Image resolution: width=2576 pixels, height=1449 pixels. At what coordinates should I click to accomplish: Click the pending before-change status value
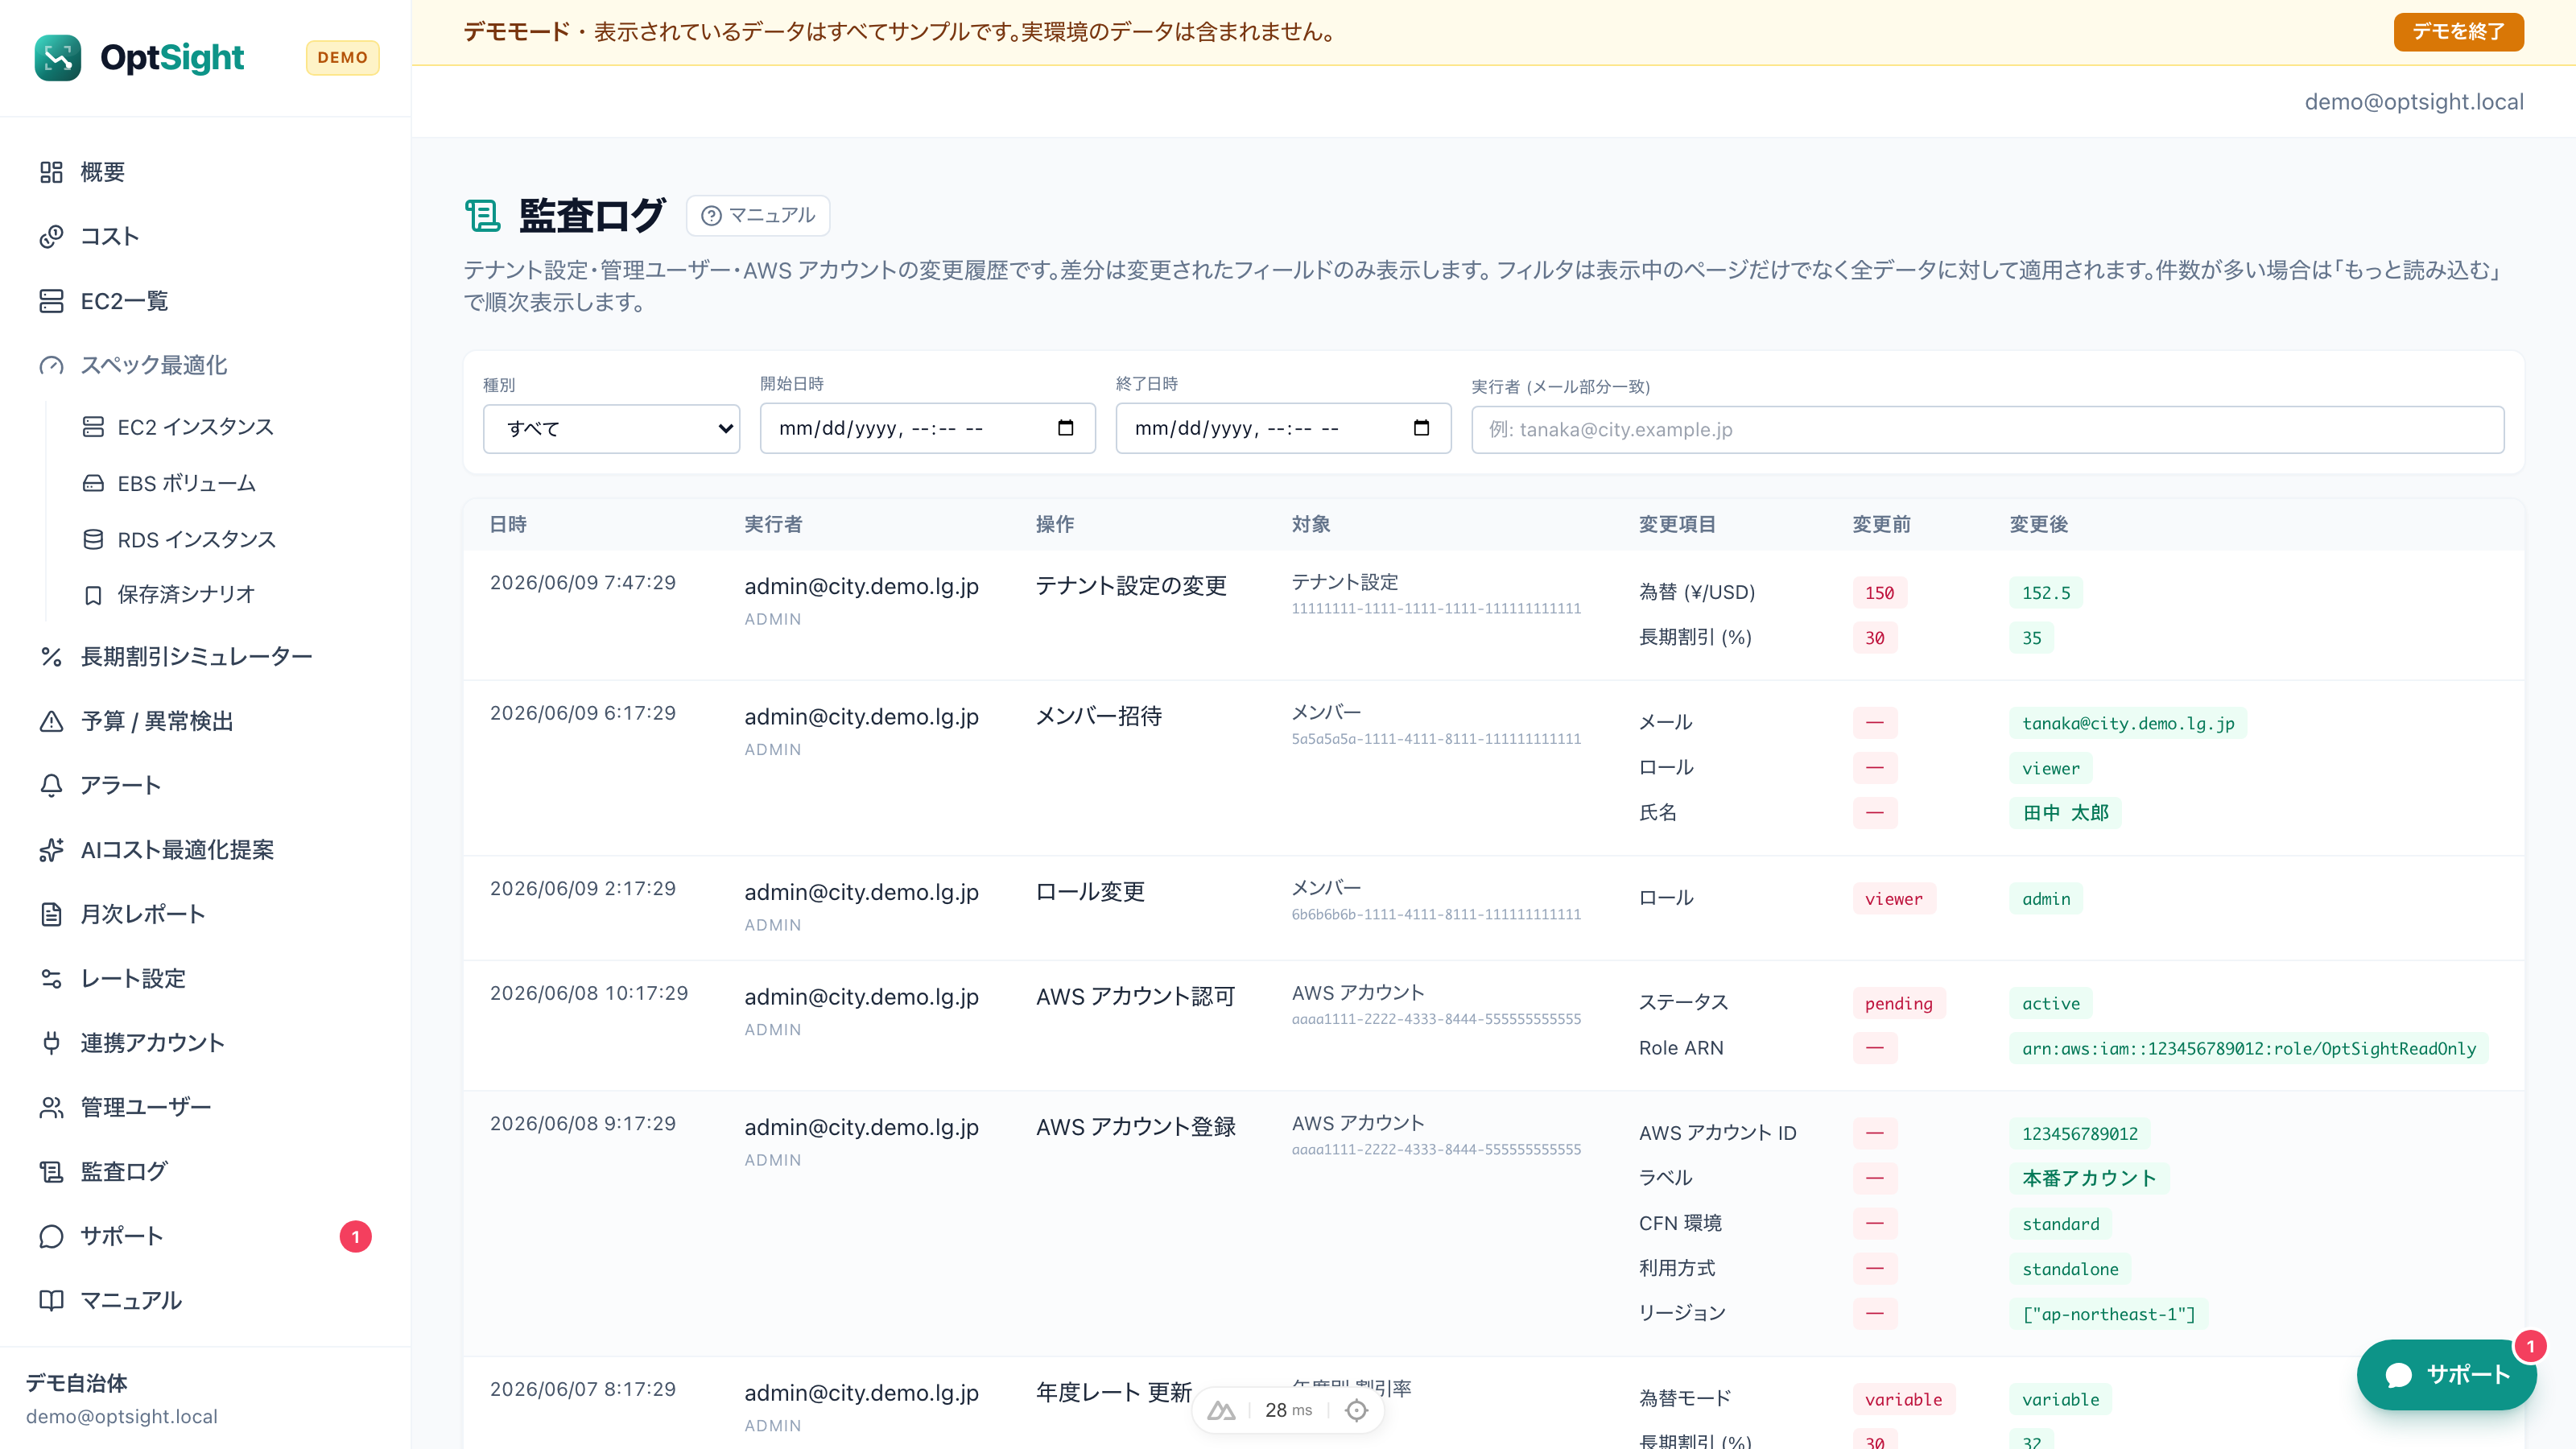click(x=1898, y=1003)
